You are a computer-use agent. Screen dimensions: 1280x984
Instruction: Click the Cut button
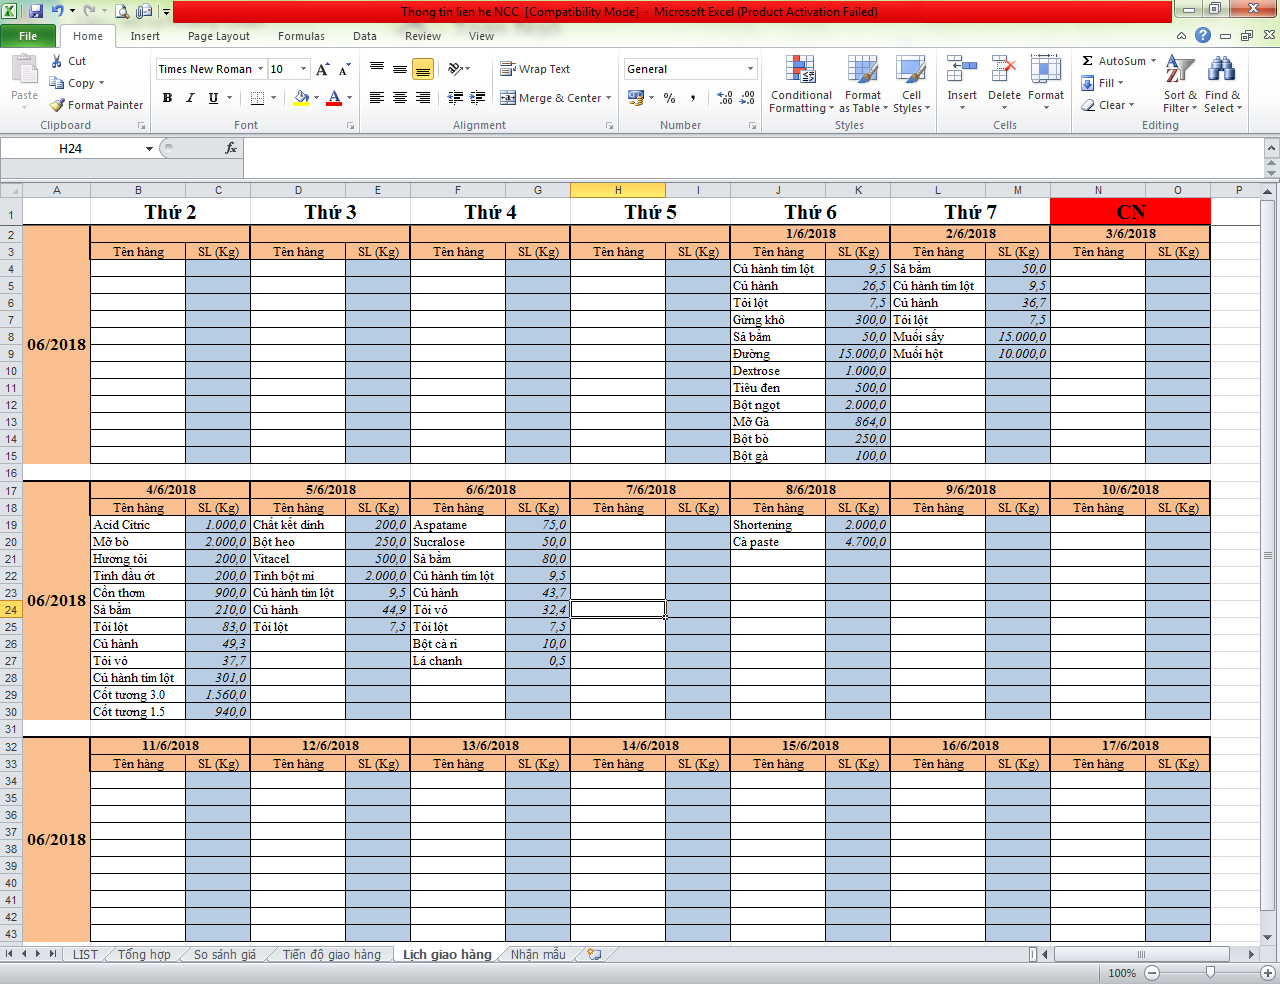68,61
